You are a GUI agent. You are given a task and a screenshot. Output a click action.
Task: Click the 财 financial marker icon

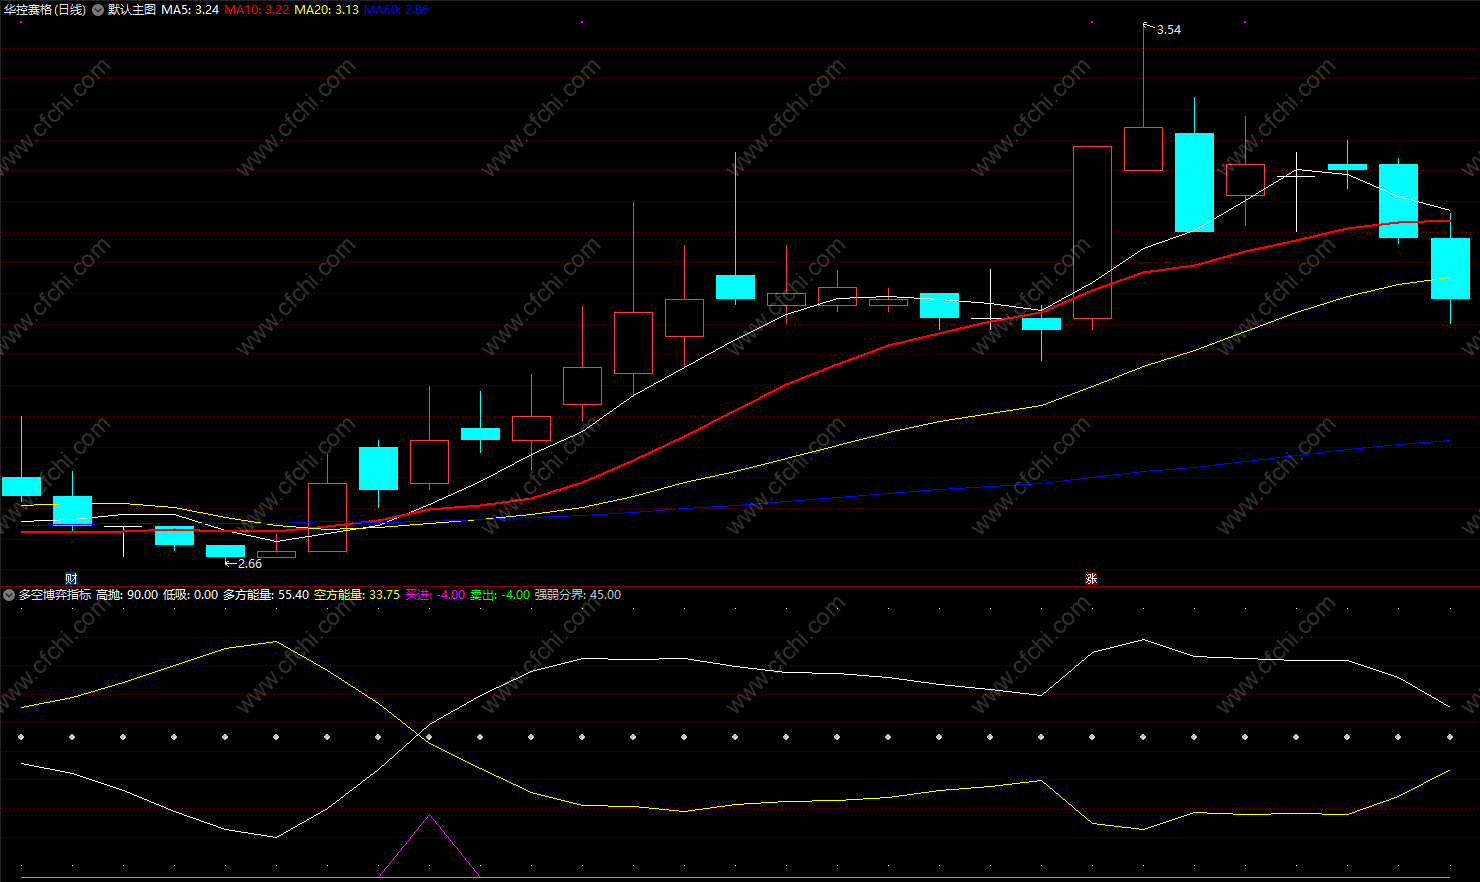point(71,578)
